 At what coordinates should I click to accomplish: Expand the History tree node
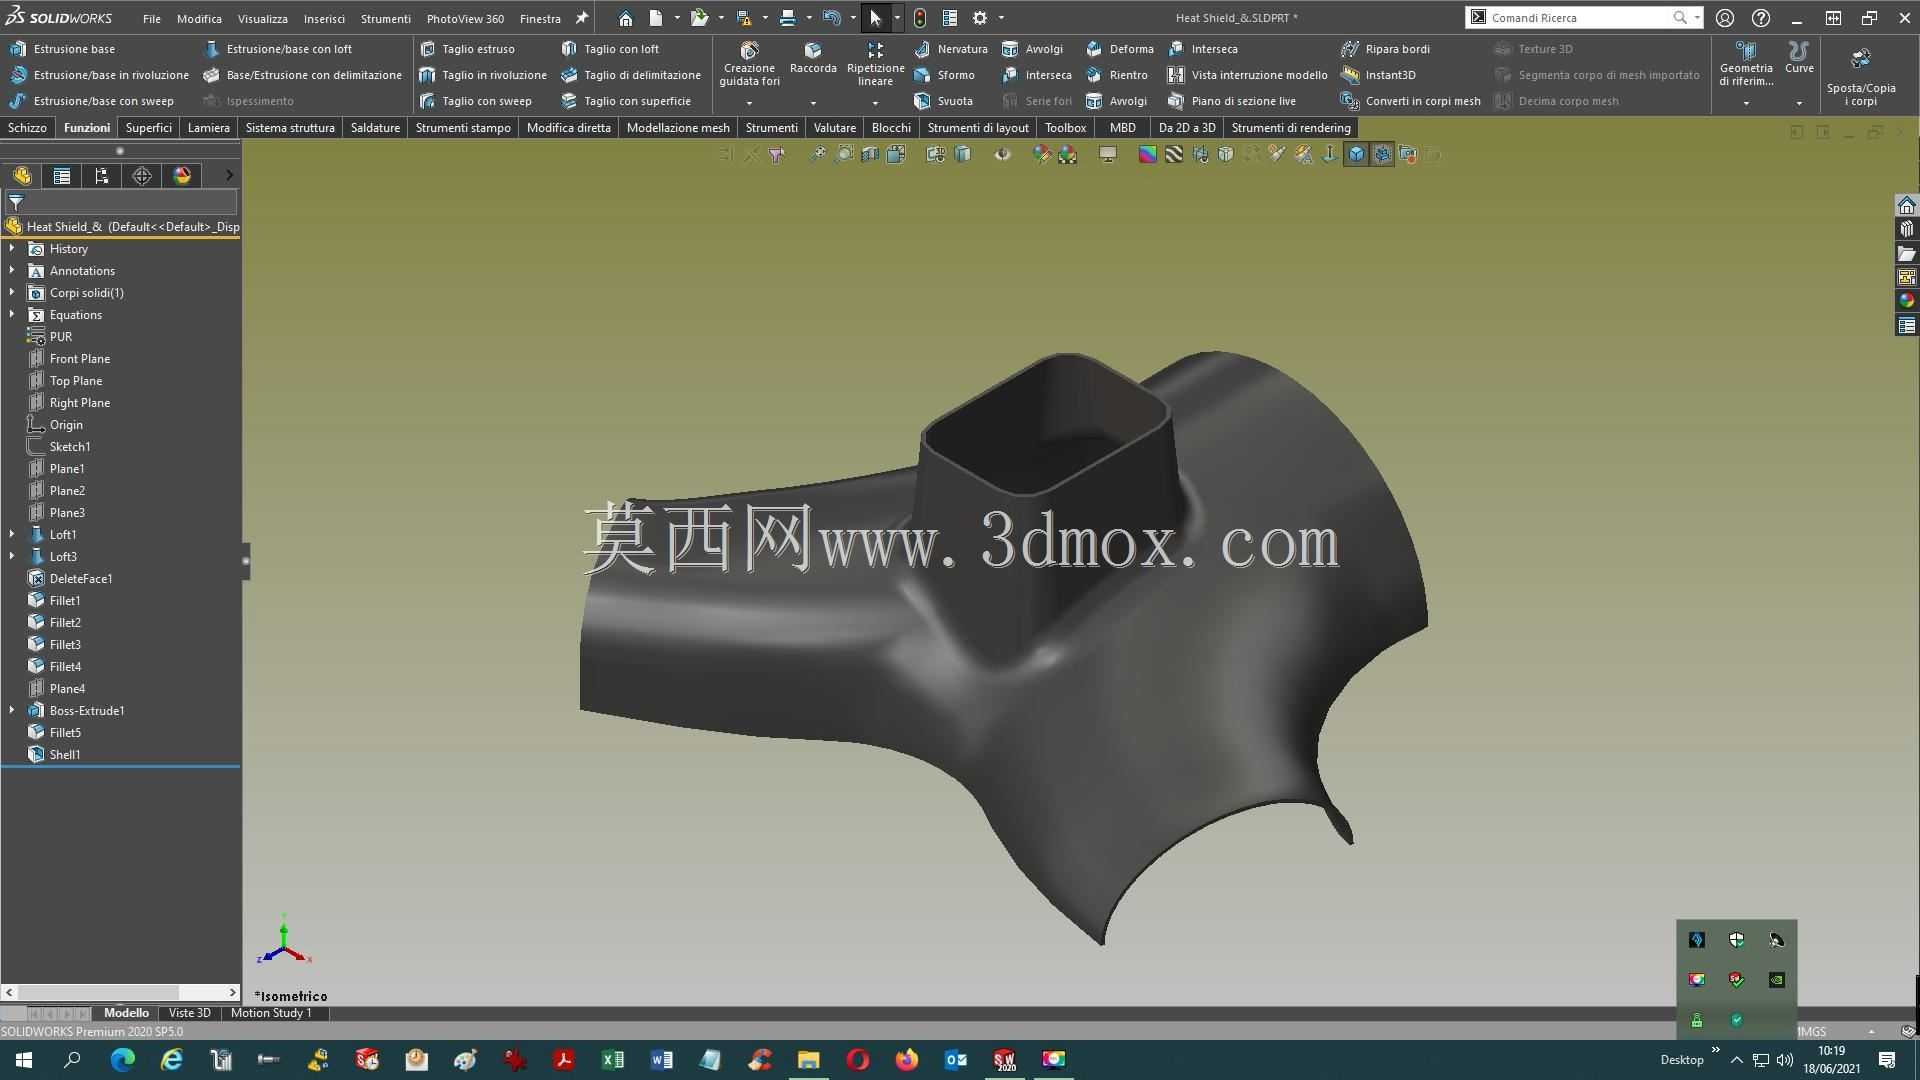12,248
